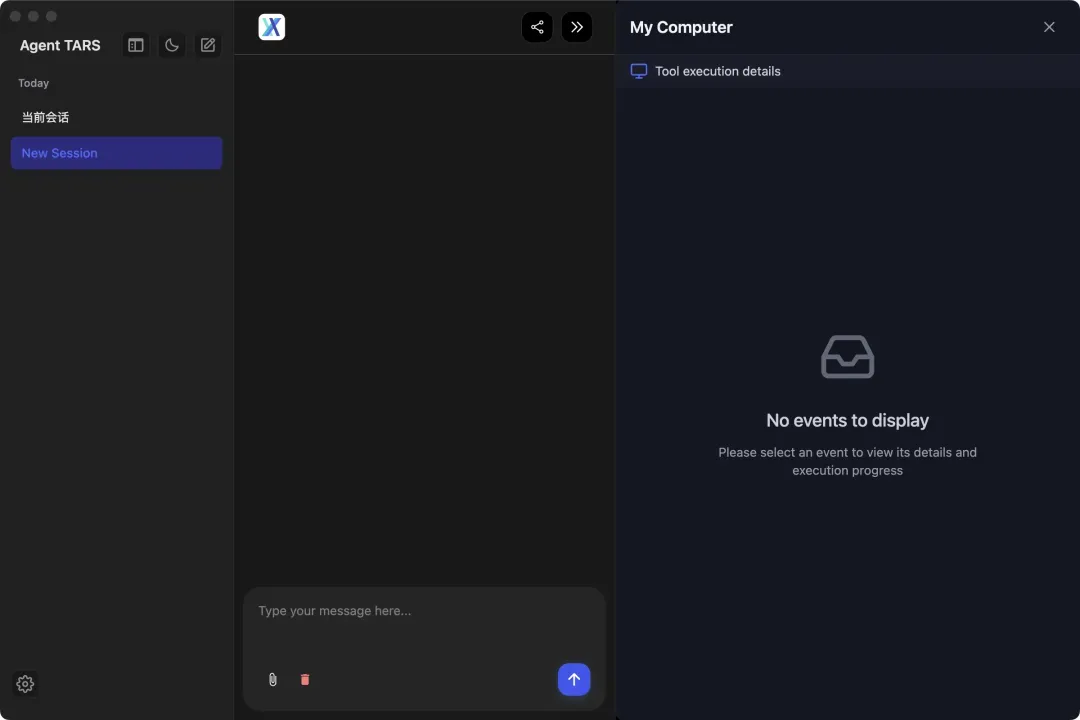Click the monitor icon beside Tool execution details
The height and width of the screenshot is (720, 1080).
[x=638, y=71]
